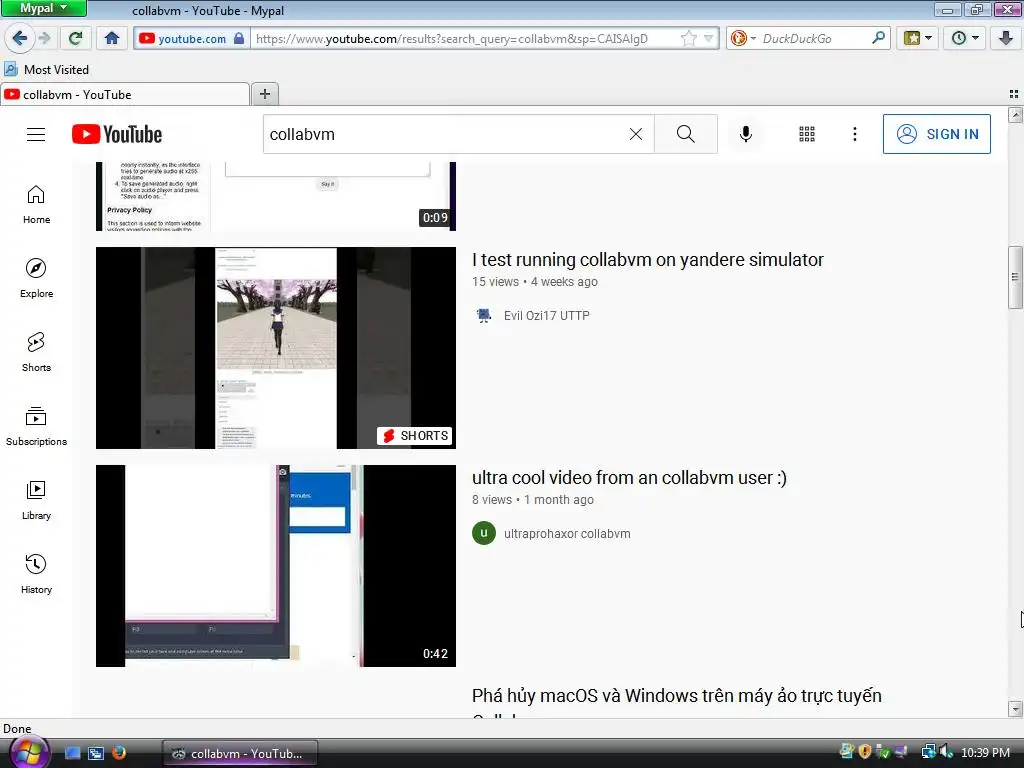
Task: Click the green 'u' channel avatar
Action: pos(483,534)
